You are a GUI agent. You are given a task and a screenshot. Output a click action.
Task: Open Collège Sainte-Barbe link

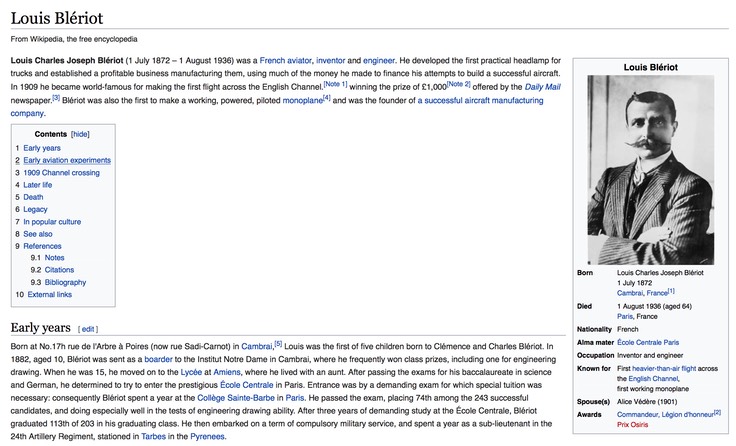[236, 398]
